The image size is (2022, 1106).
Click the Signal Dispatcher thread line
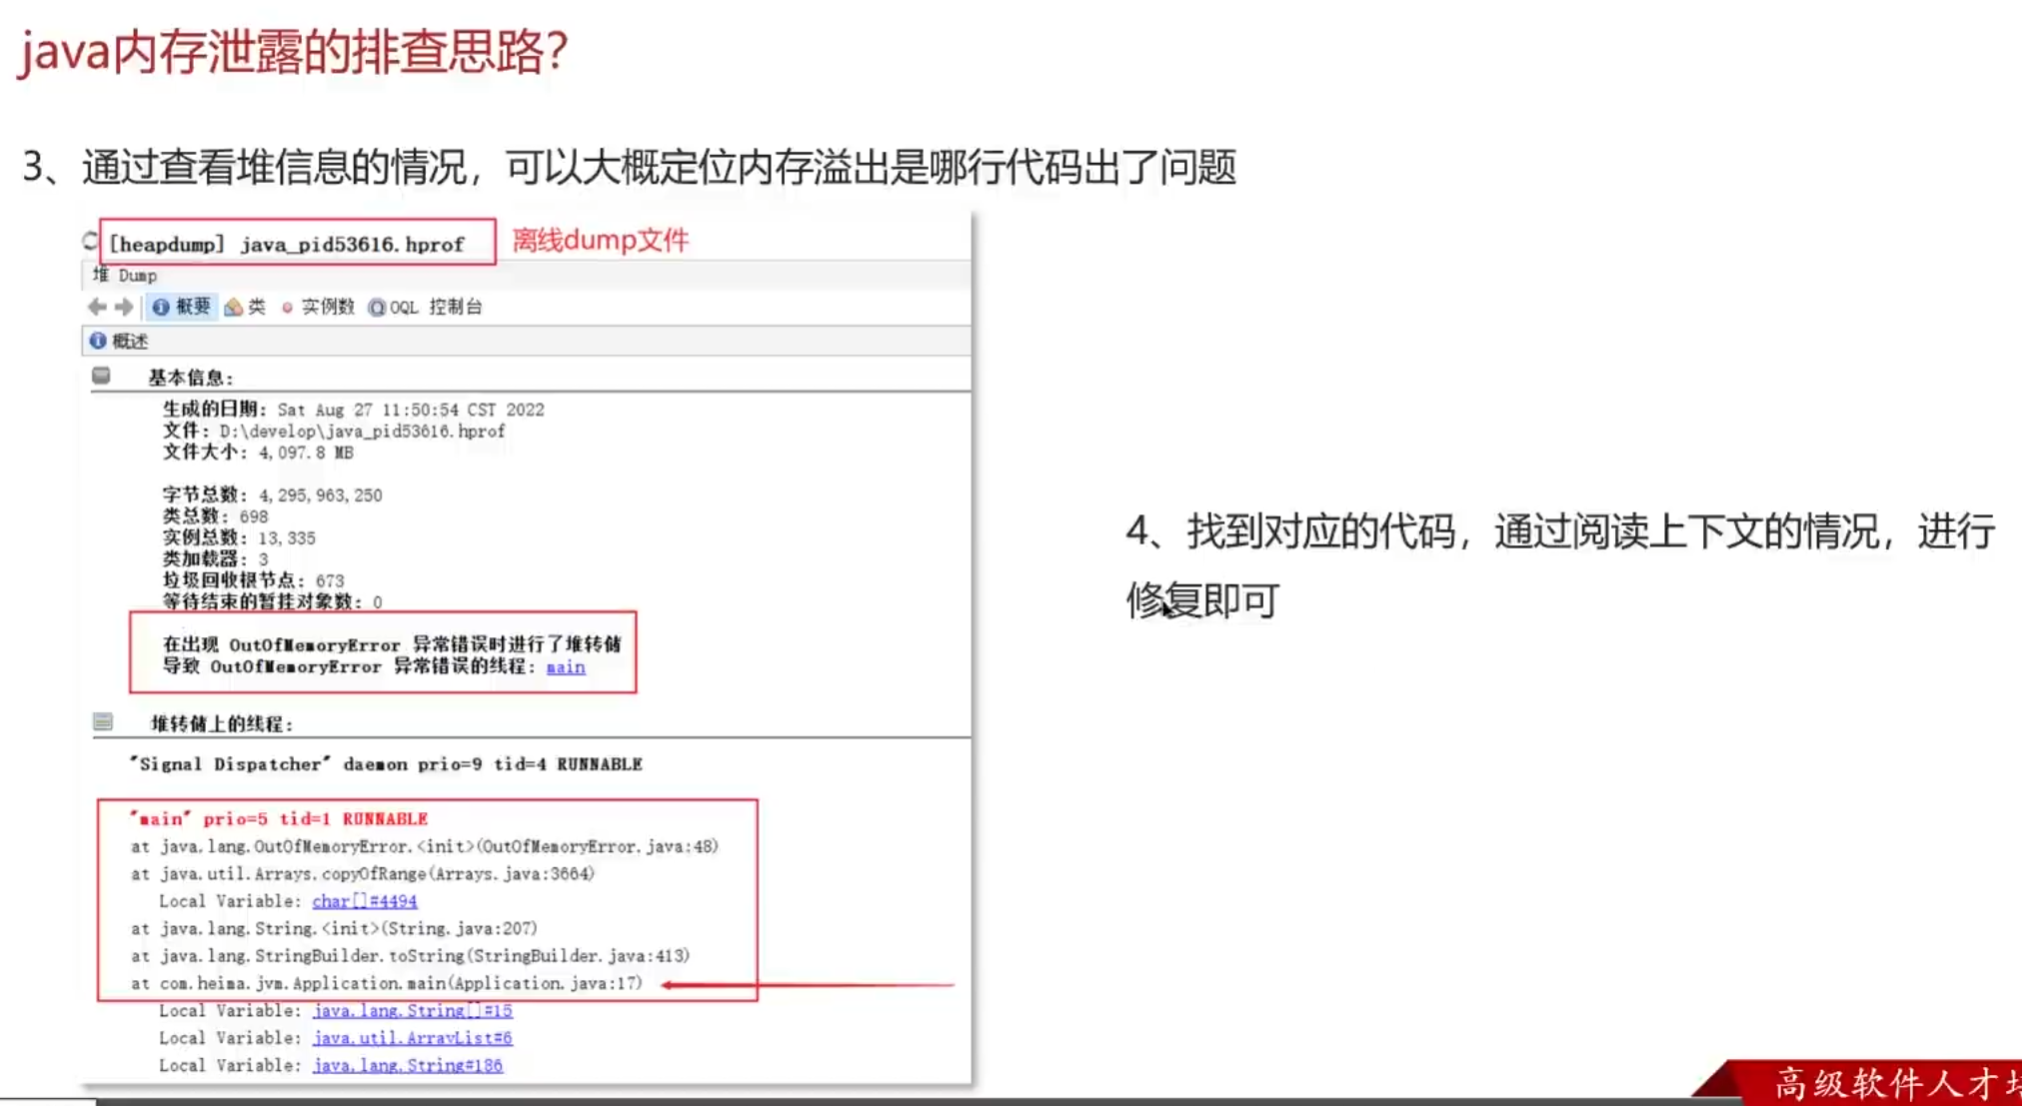tap(386, 765)
